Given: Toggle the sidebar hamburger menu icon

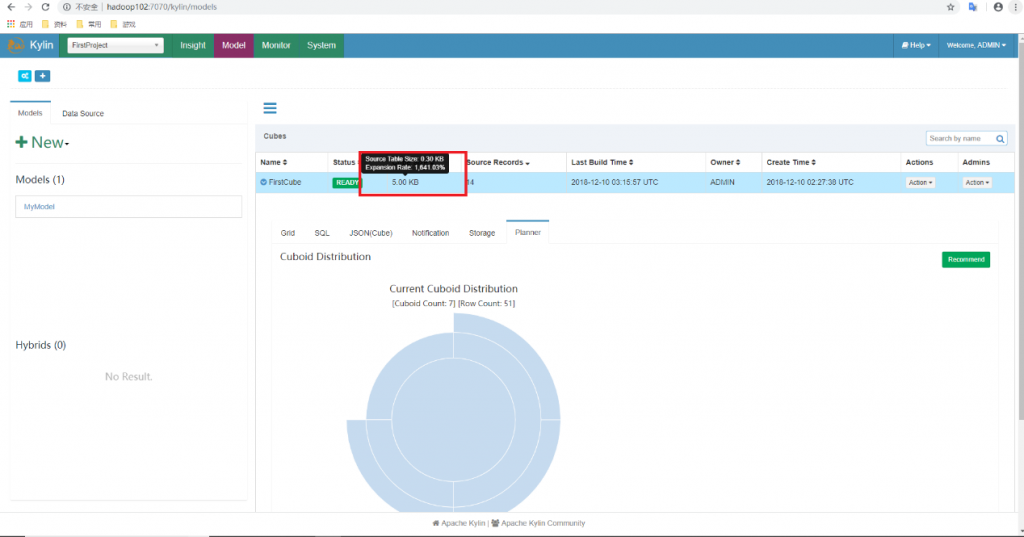Looking at the screenshot, I should pyautogui.click(x=270, y=108).
